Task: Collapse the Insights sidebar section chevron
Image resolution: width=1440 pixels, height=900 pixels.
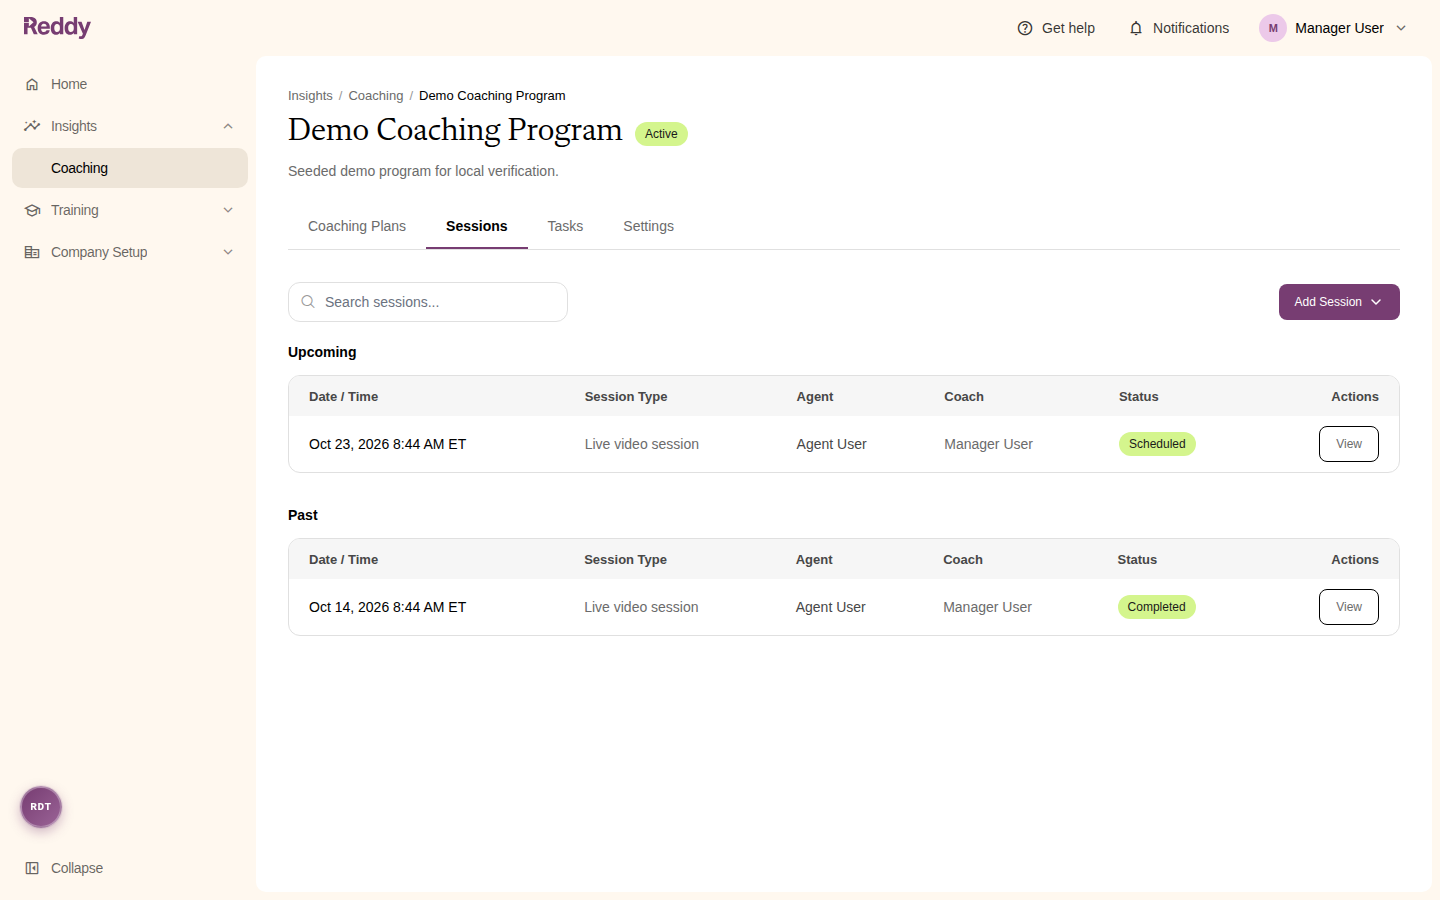Action: click(228, 126)
